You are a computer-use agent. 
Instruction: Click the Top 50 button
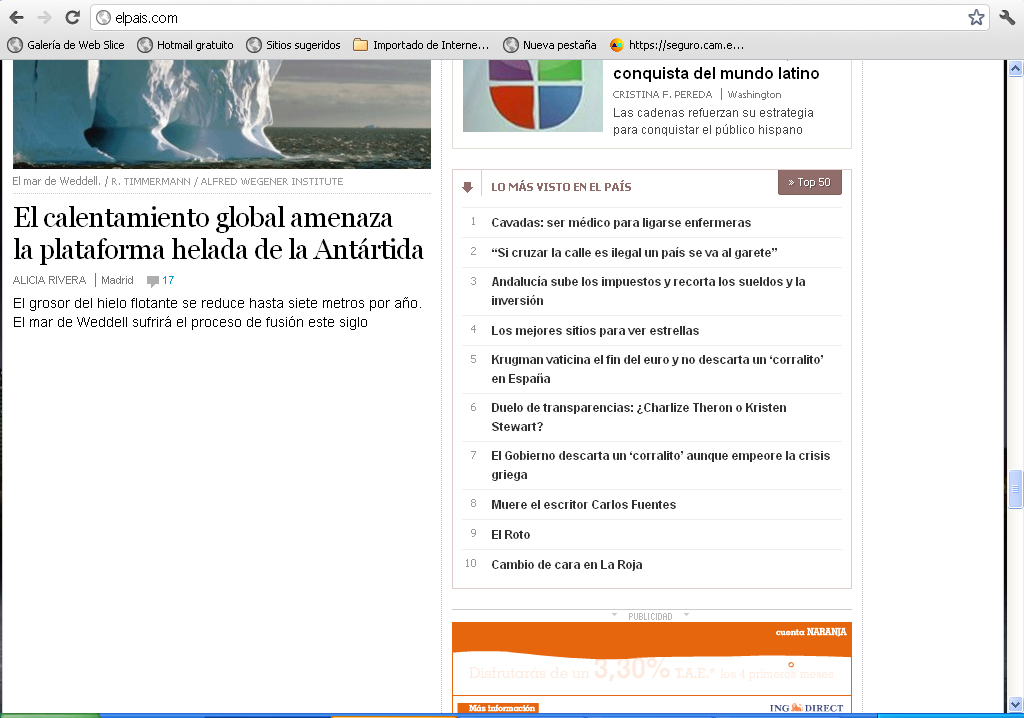(x=809, y=182)
